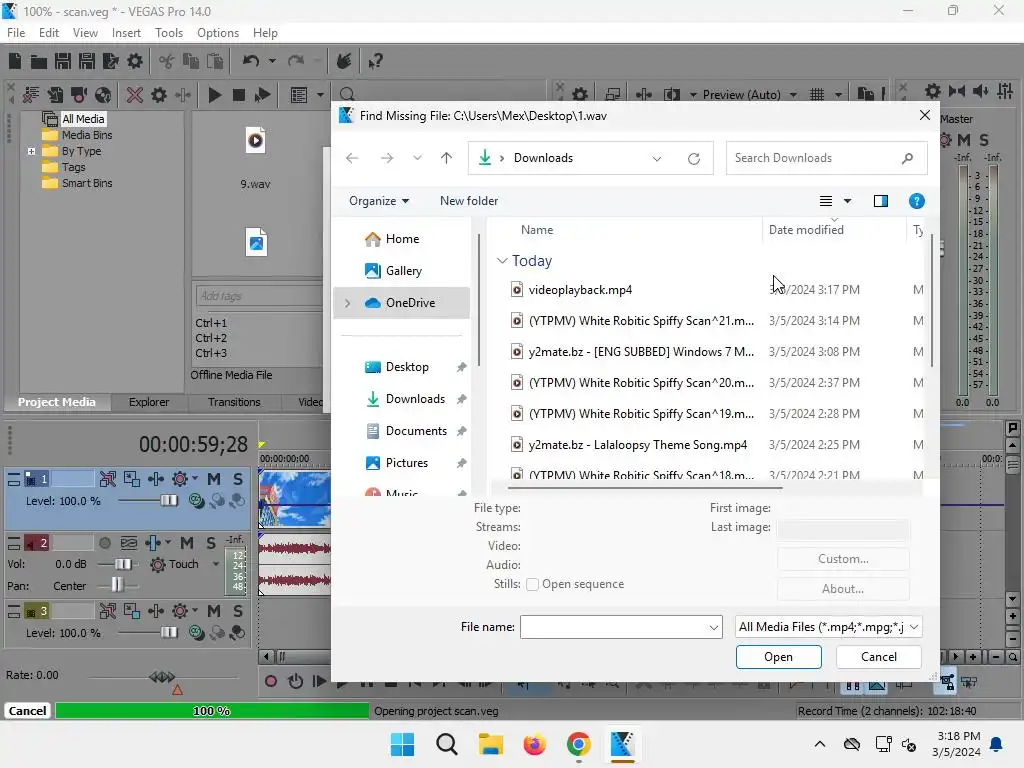Open the Preview (Auto) quality dropdown
This screenshot has height=768, width=1024.
(793, 95)
